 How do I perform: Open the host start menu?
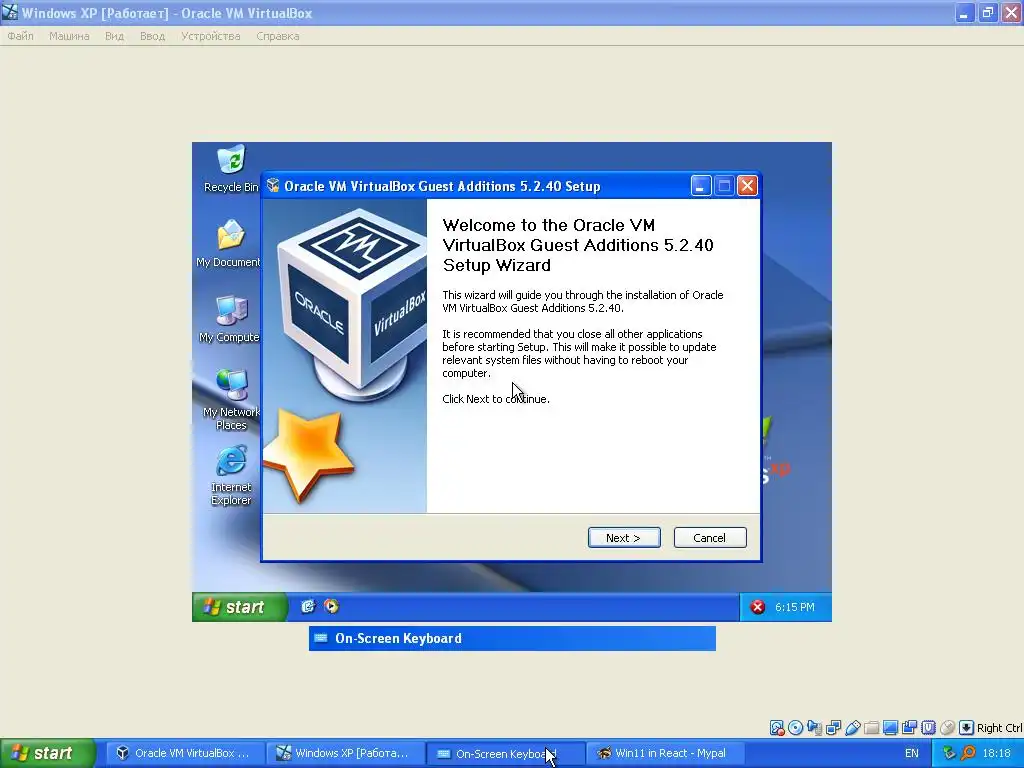pos(48,753)
